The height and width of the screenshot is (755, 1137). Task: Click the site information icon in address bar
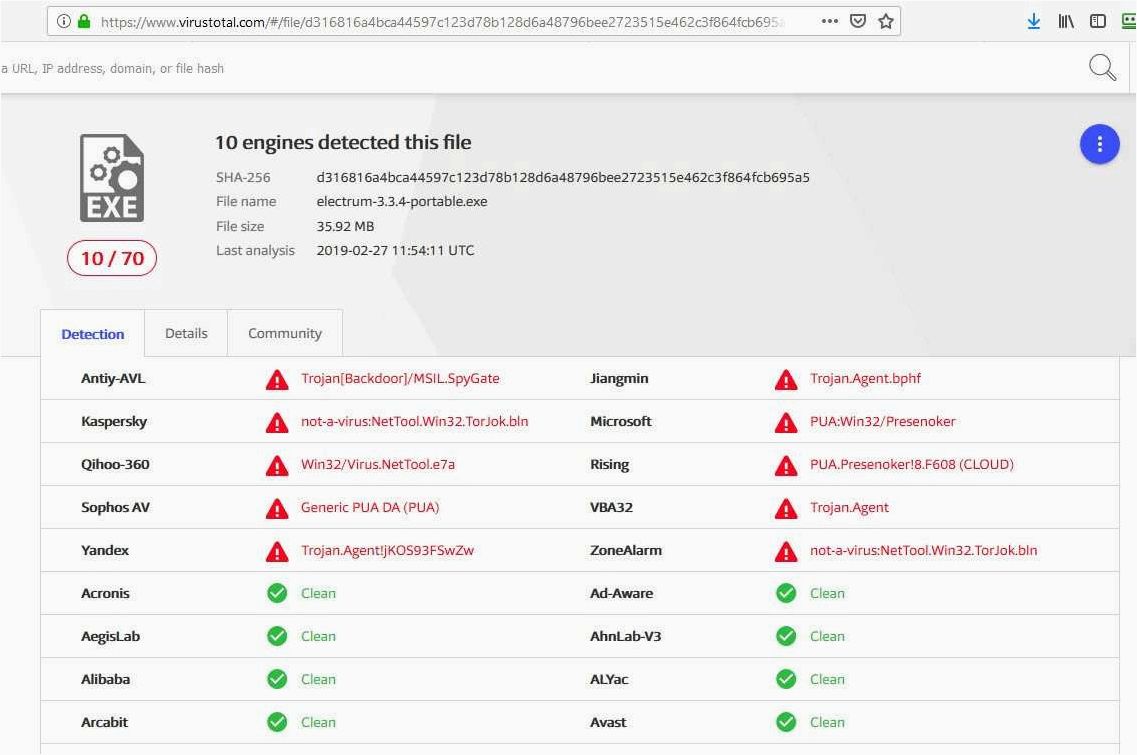(x=64, y=21)
